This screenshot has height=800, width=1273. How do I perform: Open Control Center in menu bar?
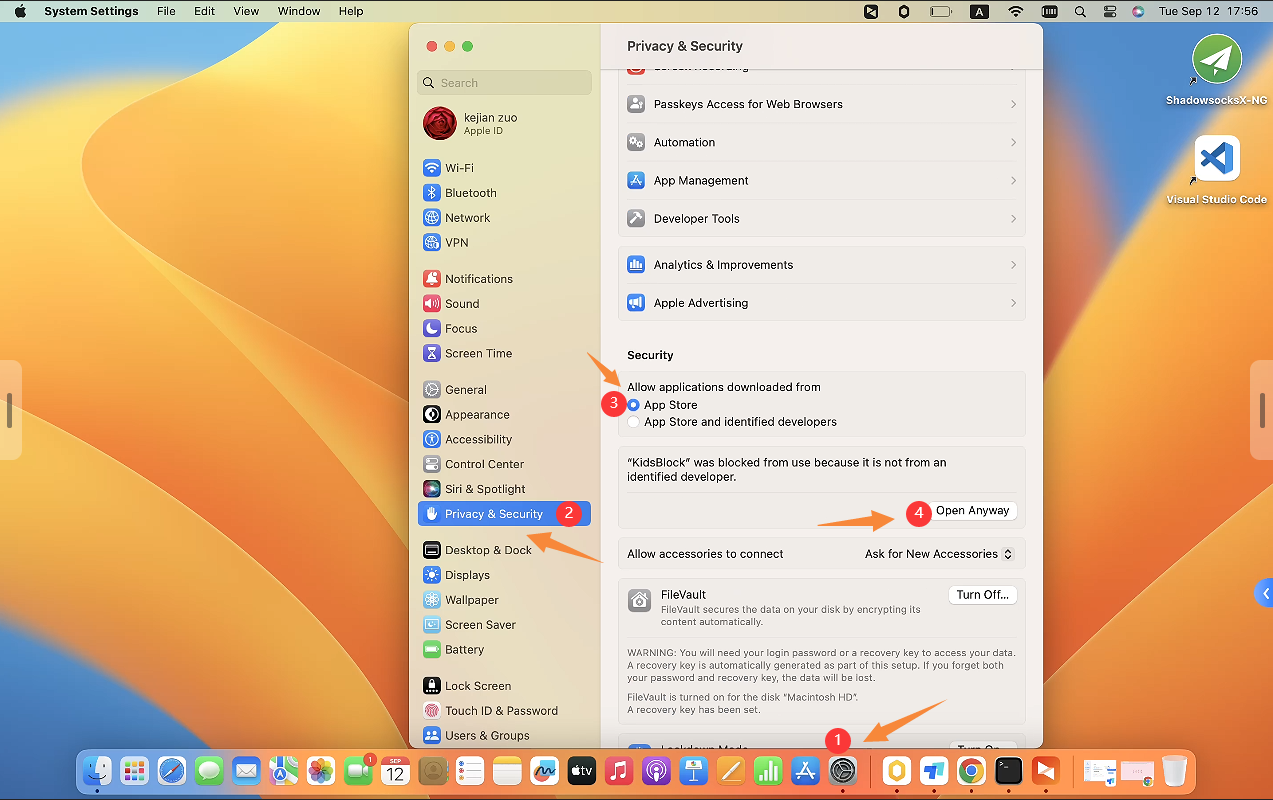[x=1110, y=11]
